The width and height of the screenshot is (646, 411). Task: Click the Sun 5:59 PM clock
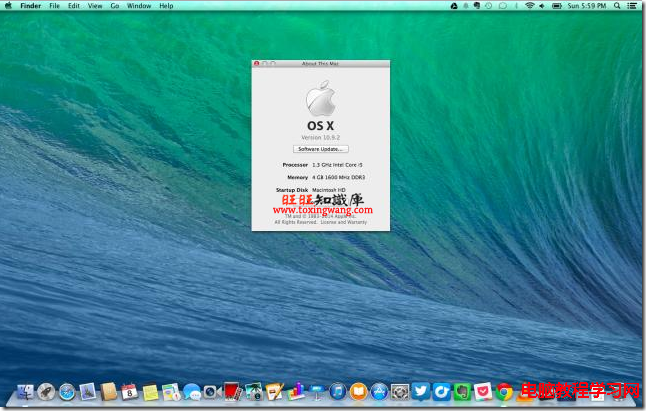click(x=587, y=6)
